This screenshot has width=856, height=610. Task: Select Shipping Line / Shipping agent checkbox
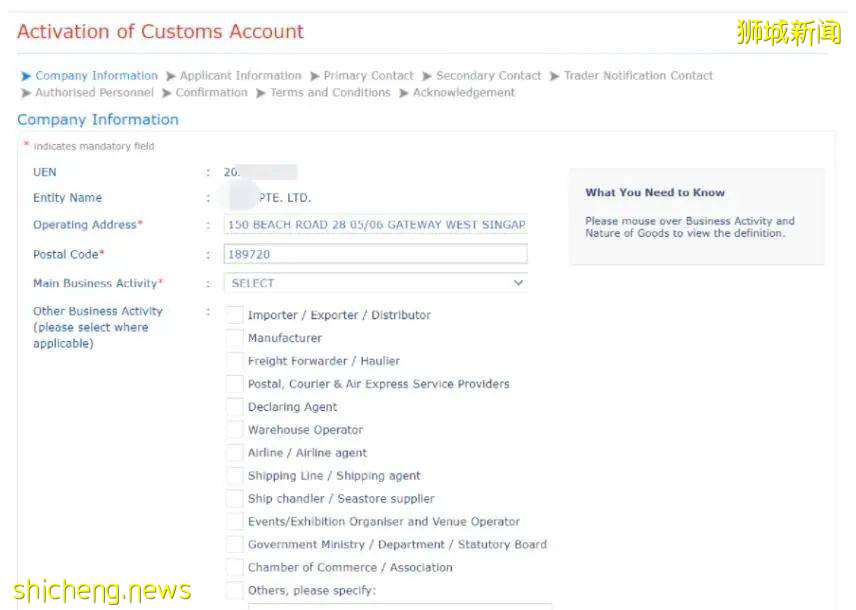[x=235, y=476]
